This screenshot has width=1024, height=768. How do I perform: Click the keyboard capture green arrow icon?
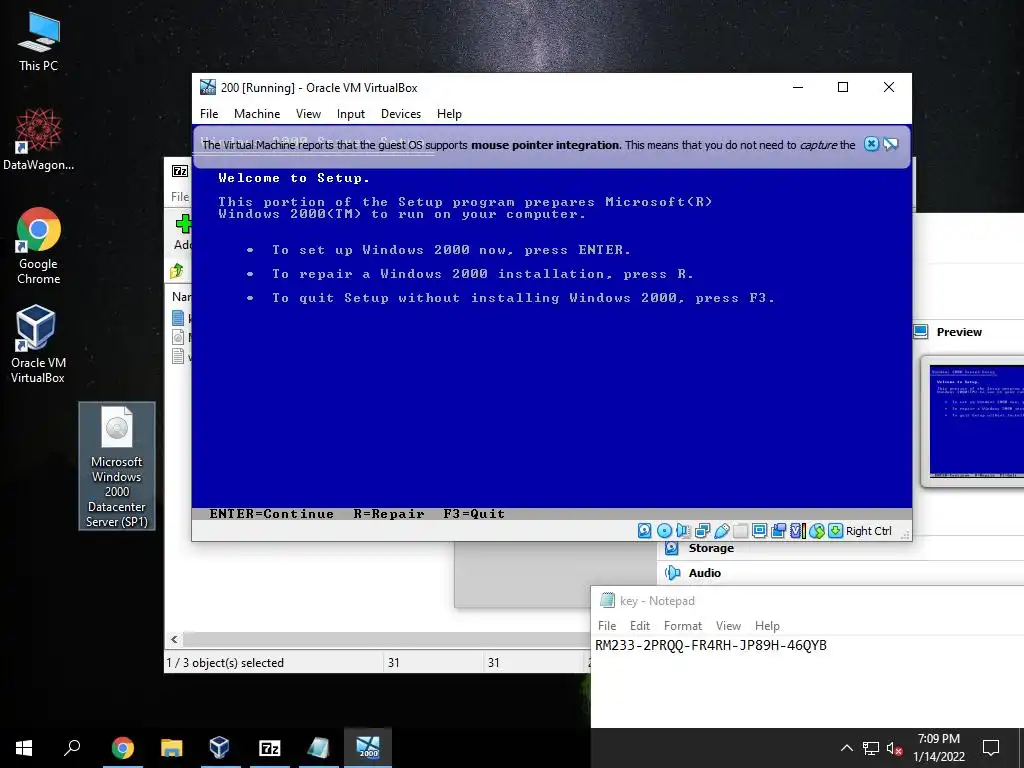[835, 531]
